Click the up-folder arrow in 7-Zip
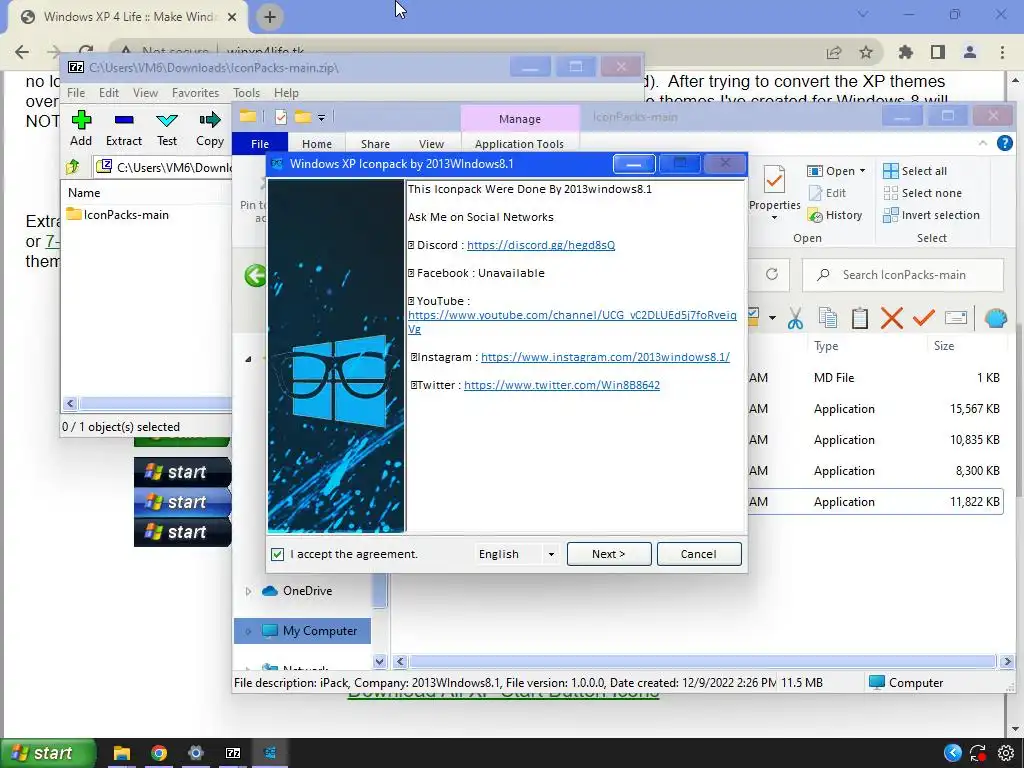 click(x=72, y=167)
